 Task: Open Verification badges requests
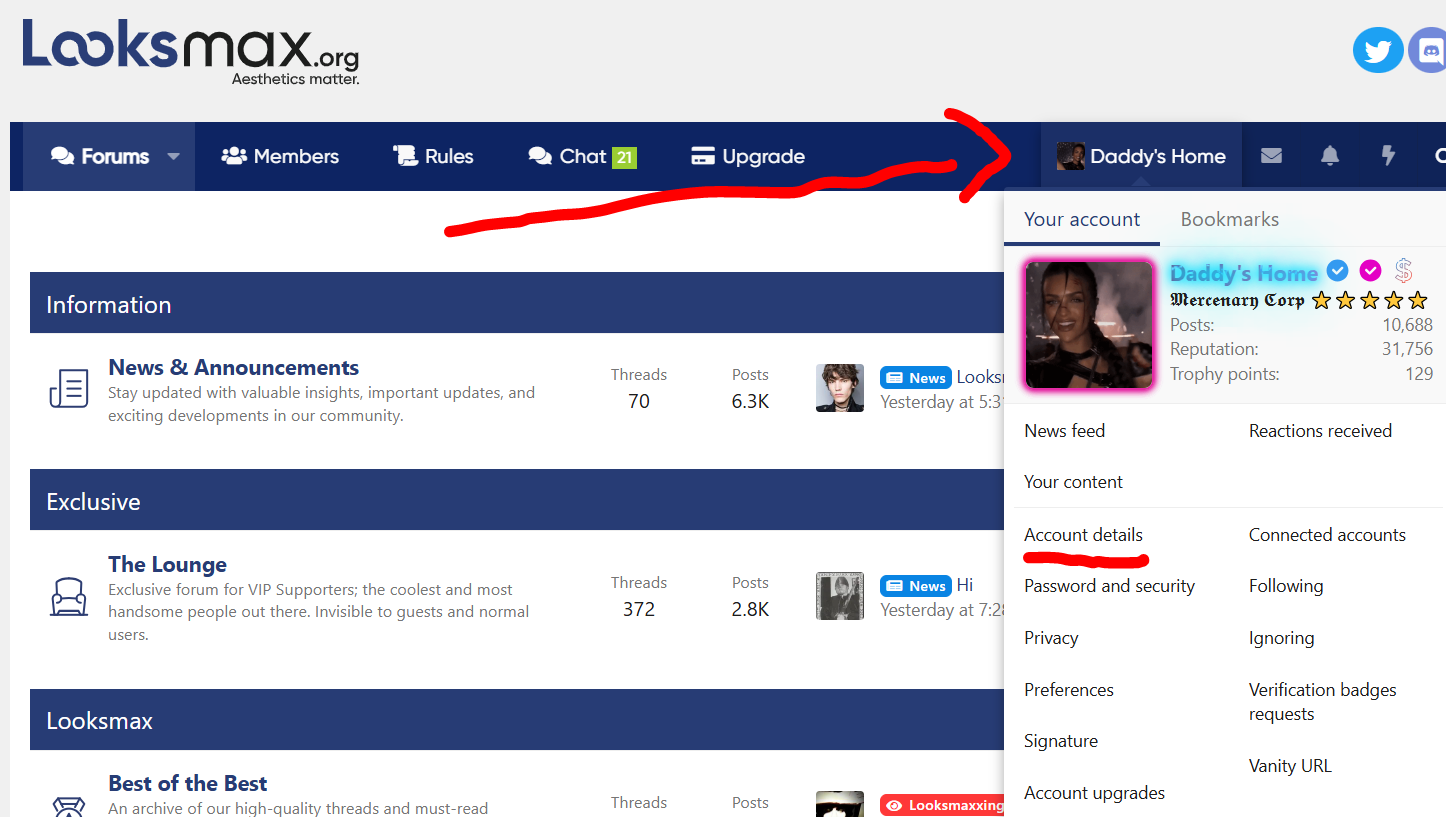(x=1322, y=702)
